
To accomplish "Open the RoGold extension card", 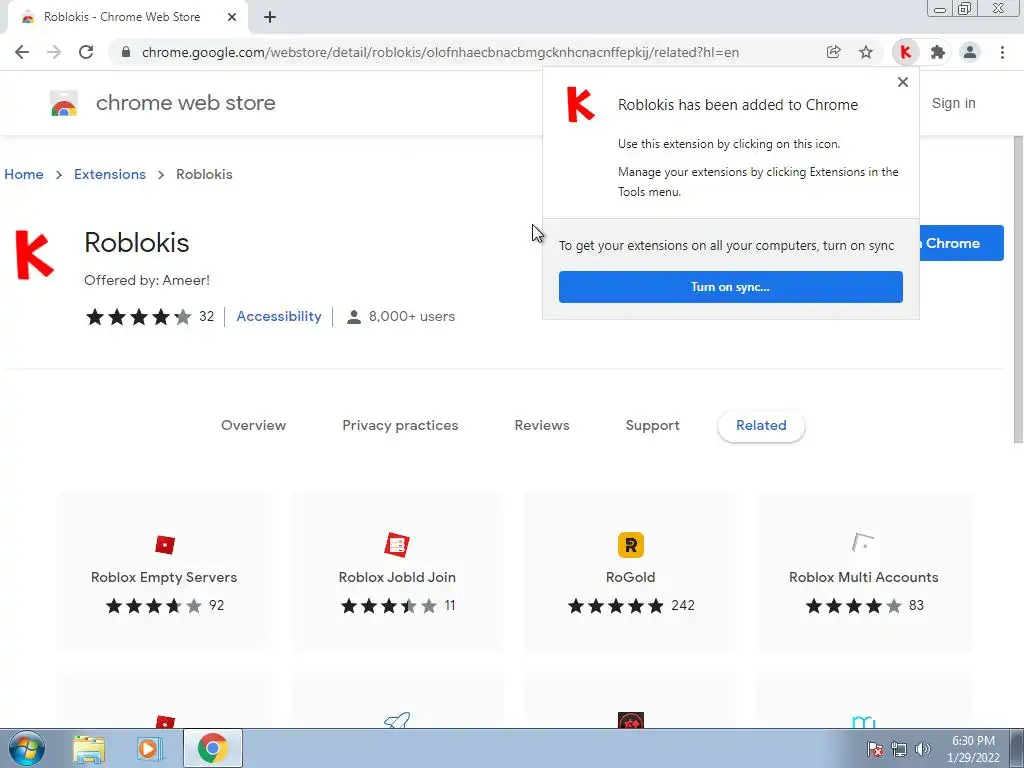I will coord(630,572).
